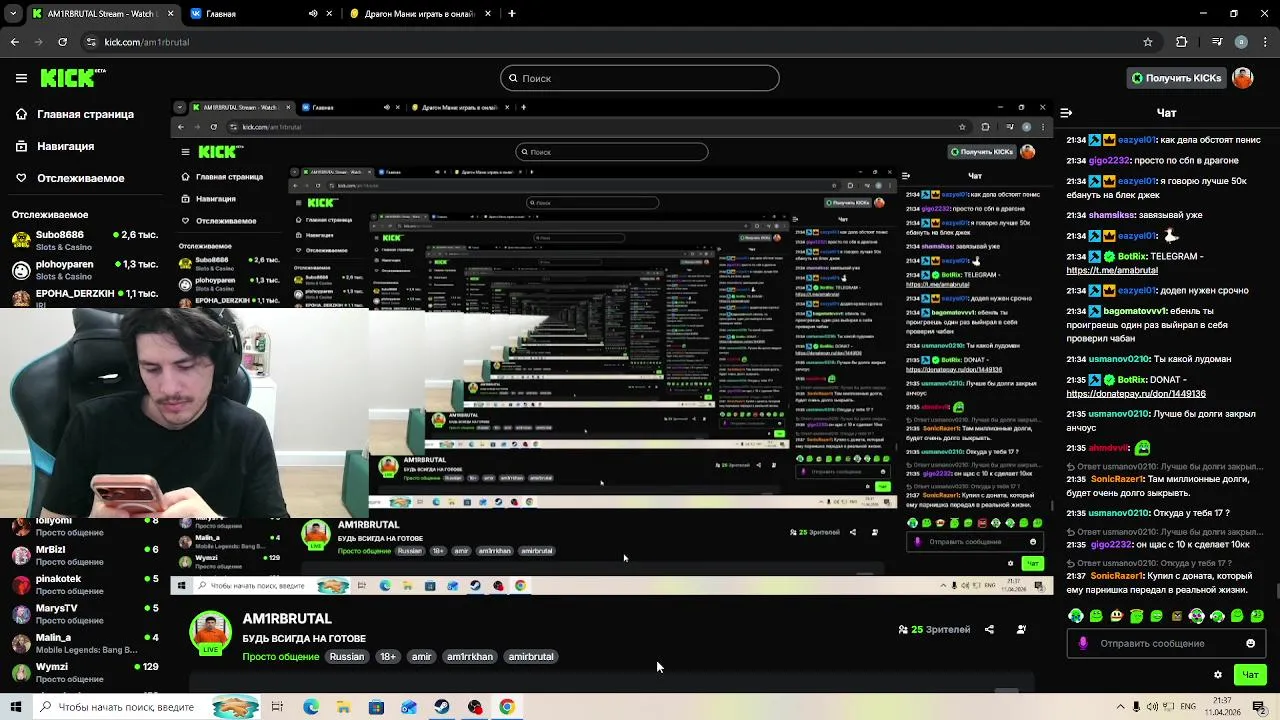The height and width of the screenshot is (720, 1280).
Task: Open Microsoft Edge from the taskbar
Action: [311, 707]
